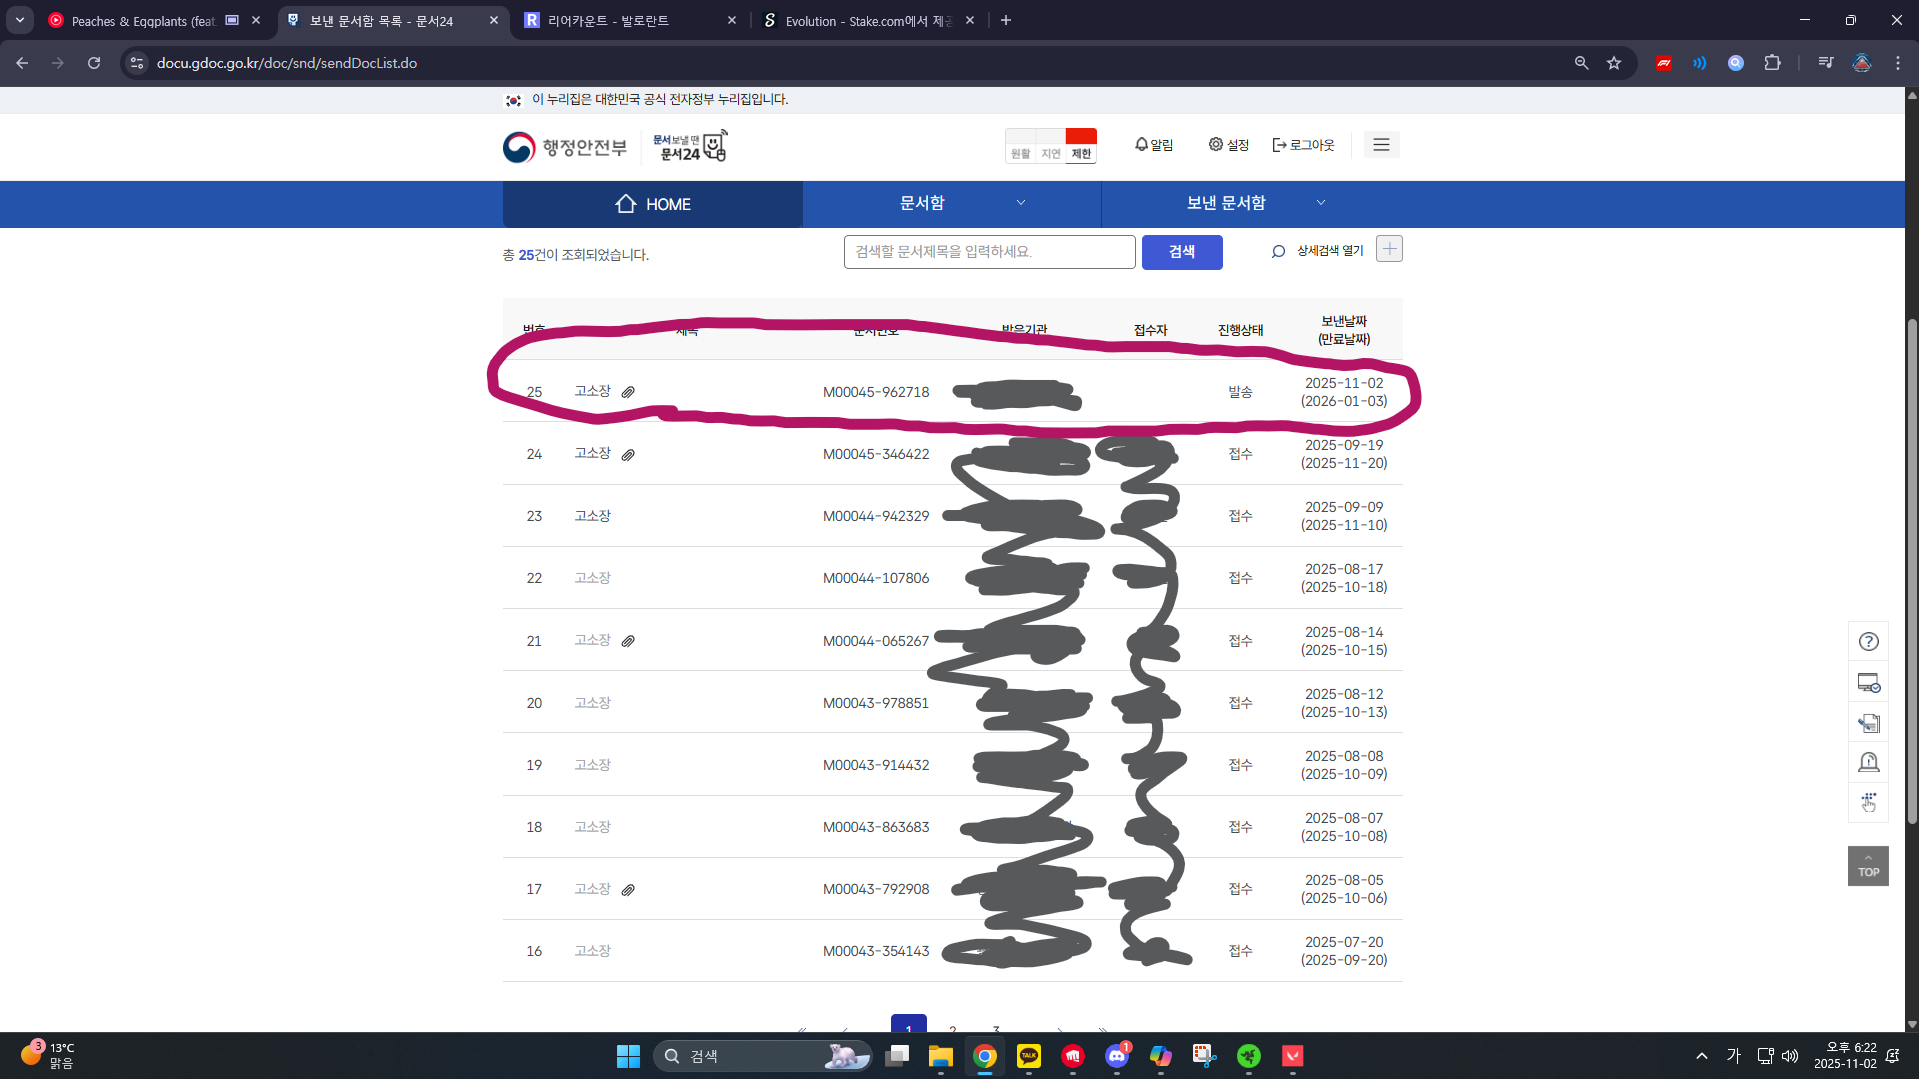Click the hamburger menu icon
This screenshot has height=1079, width=1919.
pos(1381,145)
